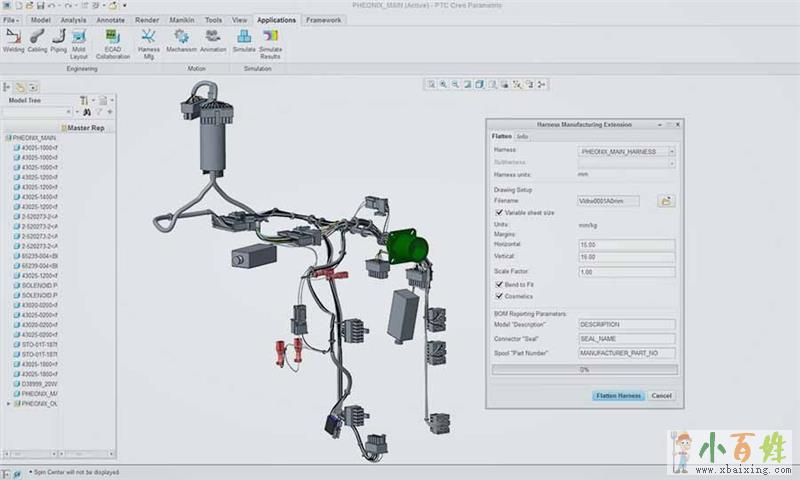Click the Flatten Harness button
The width and height of the screenshot is (800, 480).
(x=618, y=395)
